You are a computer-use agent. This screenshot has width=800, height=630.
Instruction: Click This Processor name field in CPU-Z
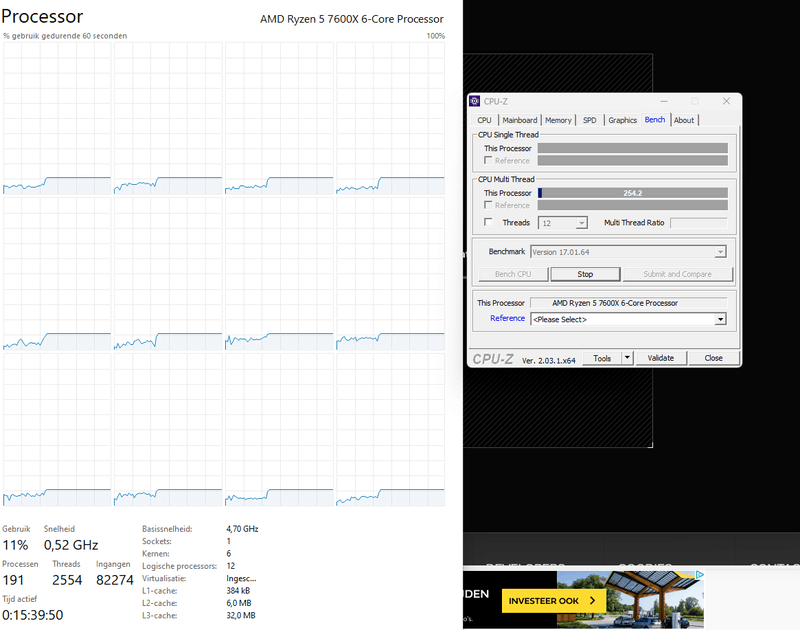629,303
